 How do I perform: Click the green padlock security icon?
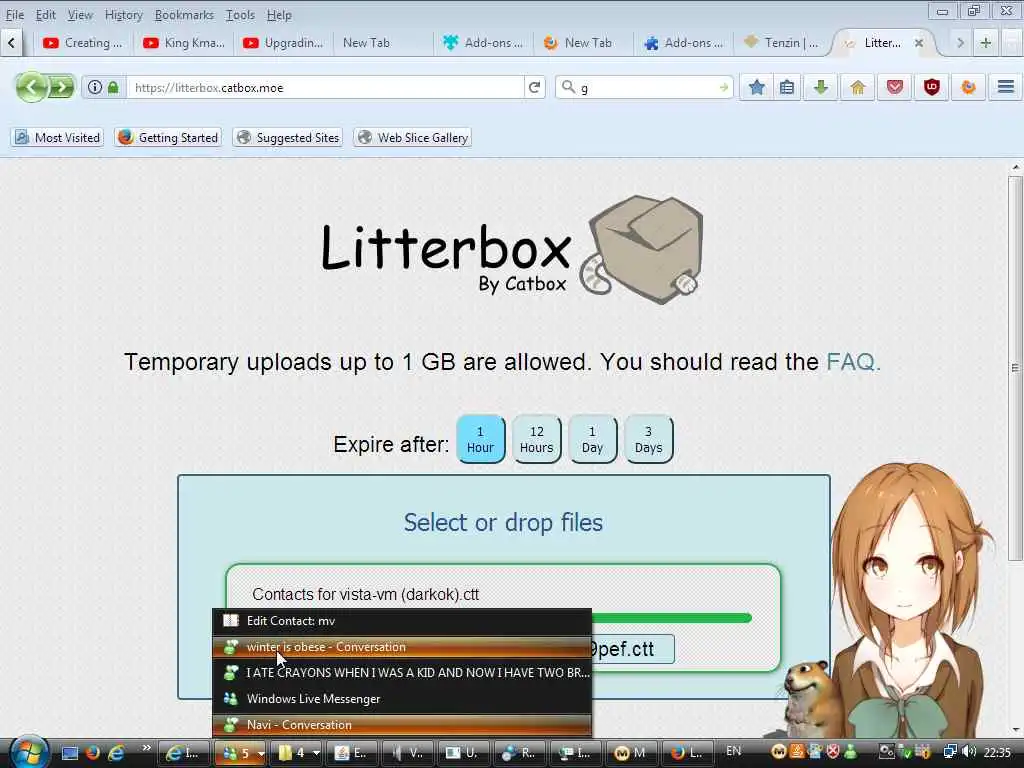[x=113, y=87]
